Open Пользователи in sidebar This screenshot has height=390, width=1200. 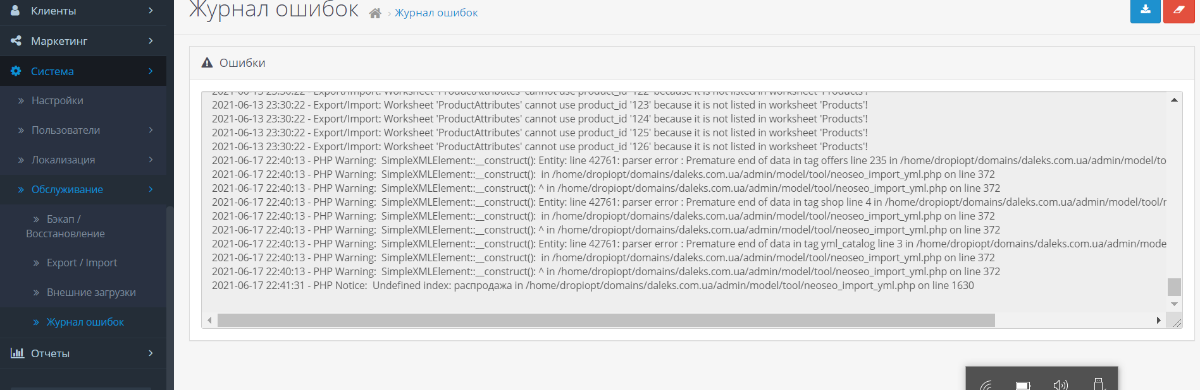pyautogui.click(x=65, y=130)
